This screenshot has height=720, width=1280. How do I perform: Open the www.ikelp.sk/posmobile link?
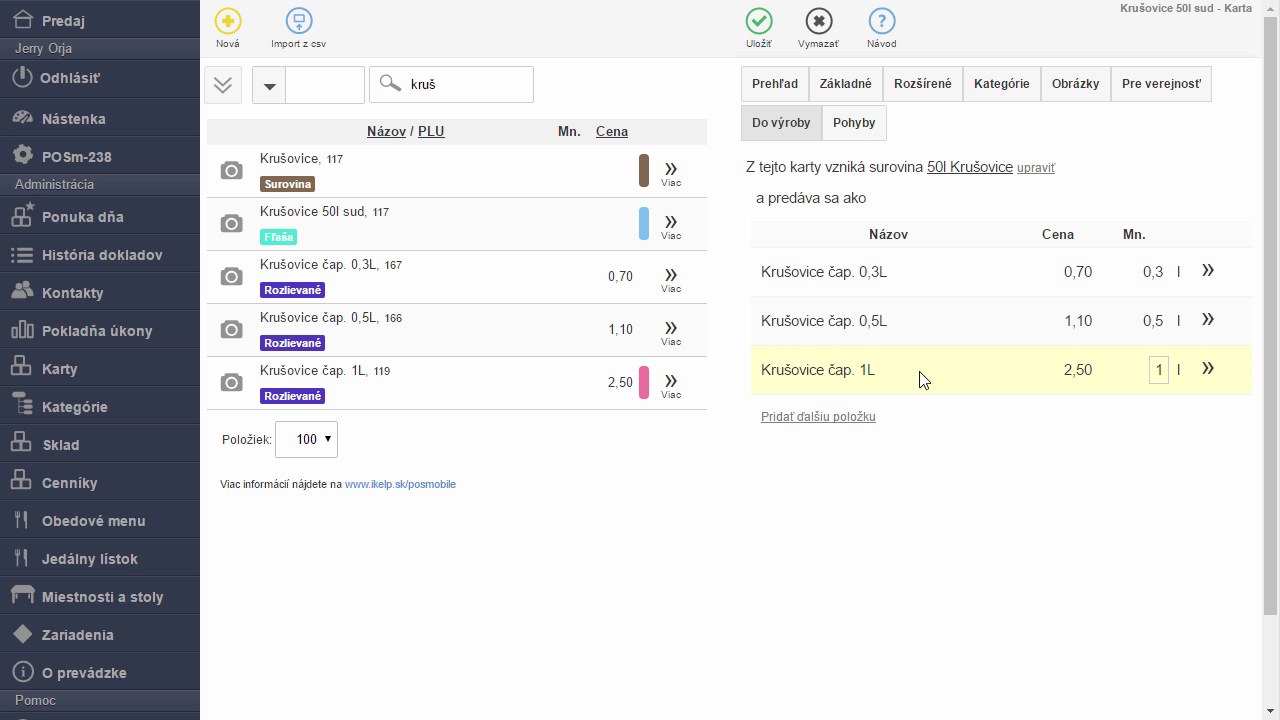pos(400,484)
